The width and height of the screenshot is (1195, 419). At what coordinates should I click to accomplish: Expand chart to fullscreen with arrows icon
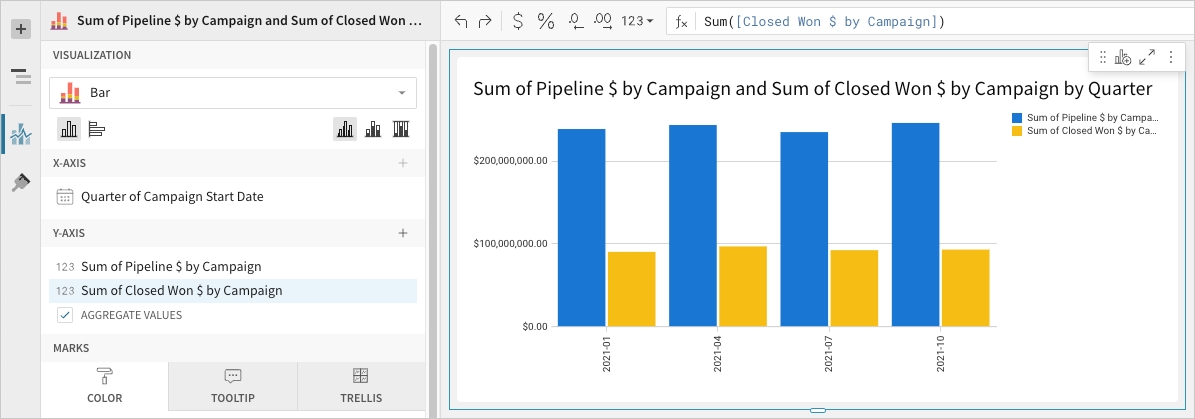1147,57
